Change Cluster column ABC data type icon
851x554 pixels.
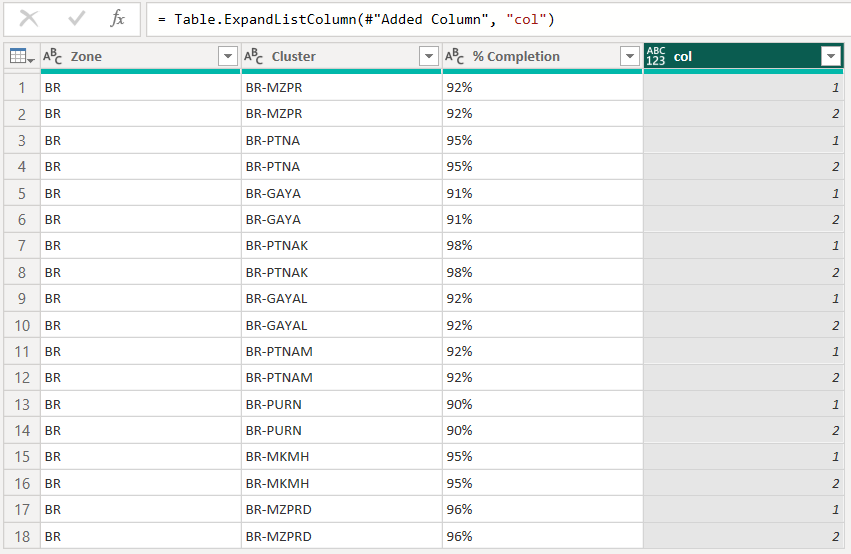coord(253,56)
